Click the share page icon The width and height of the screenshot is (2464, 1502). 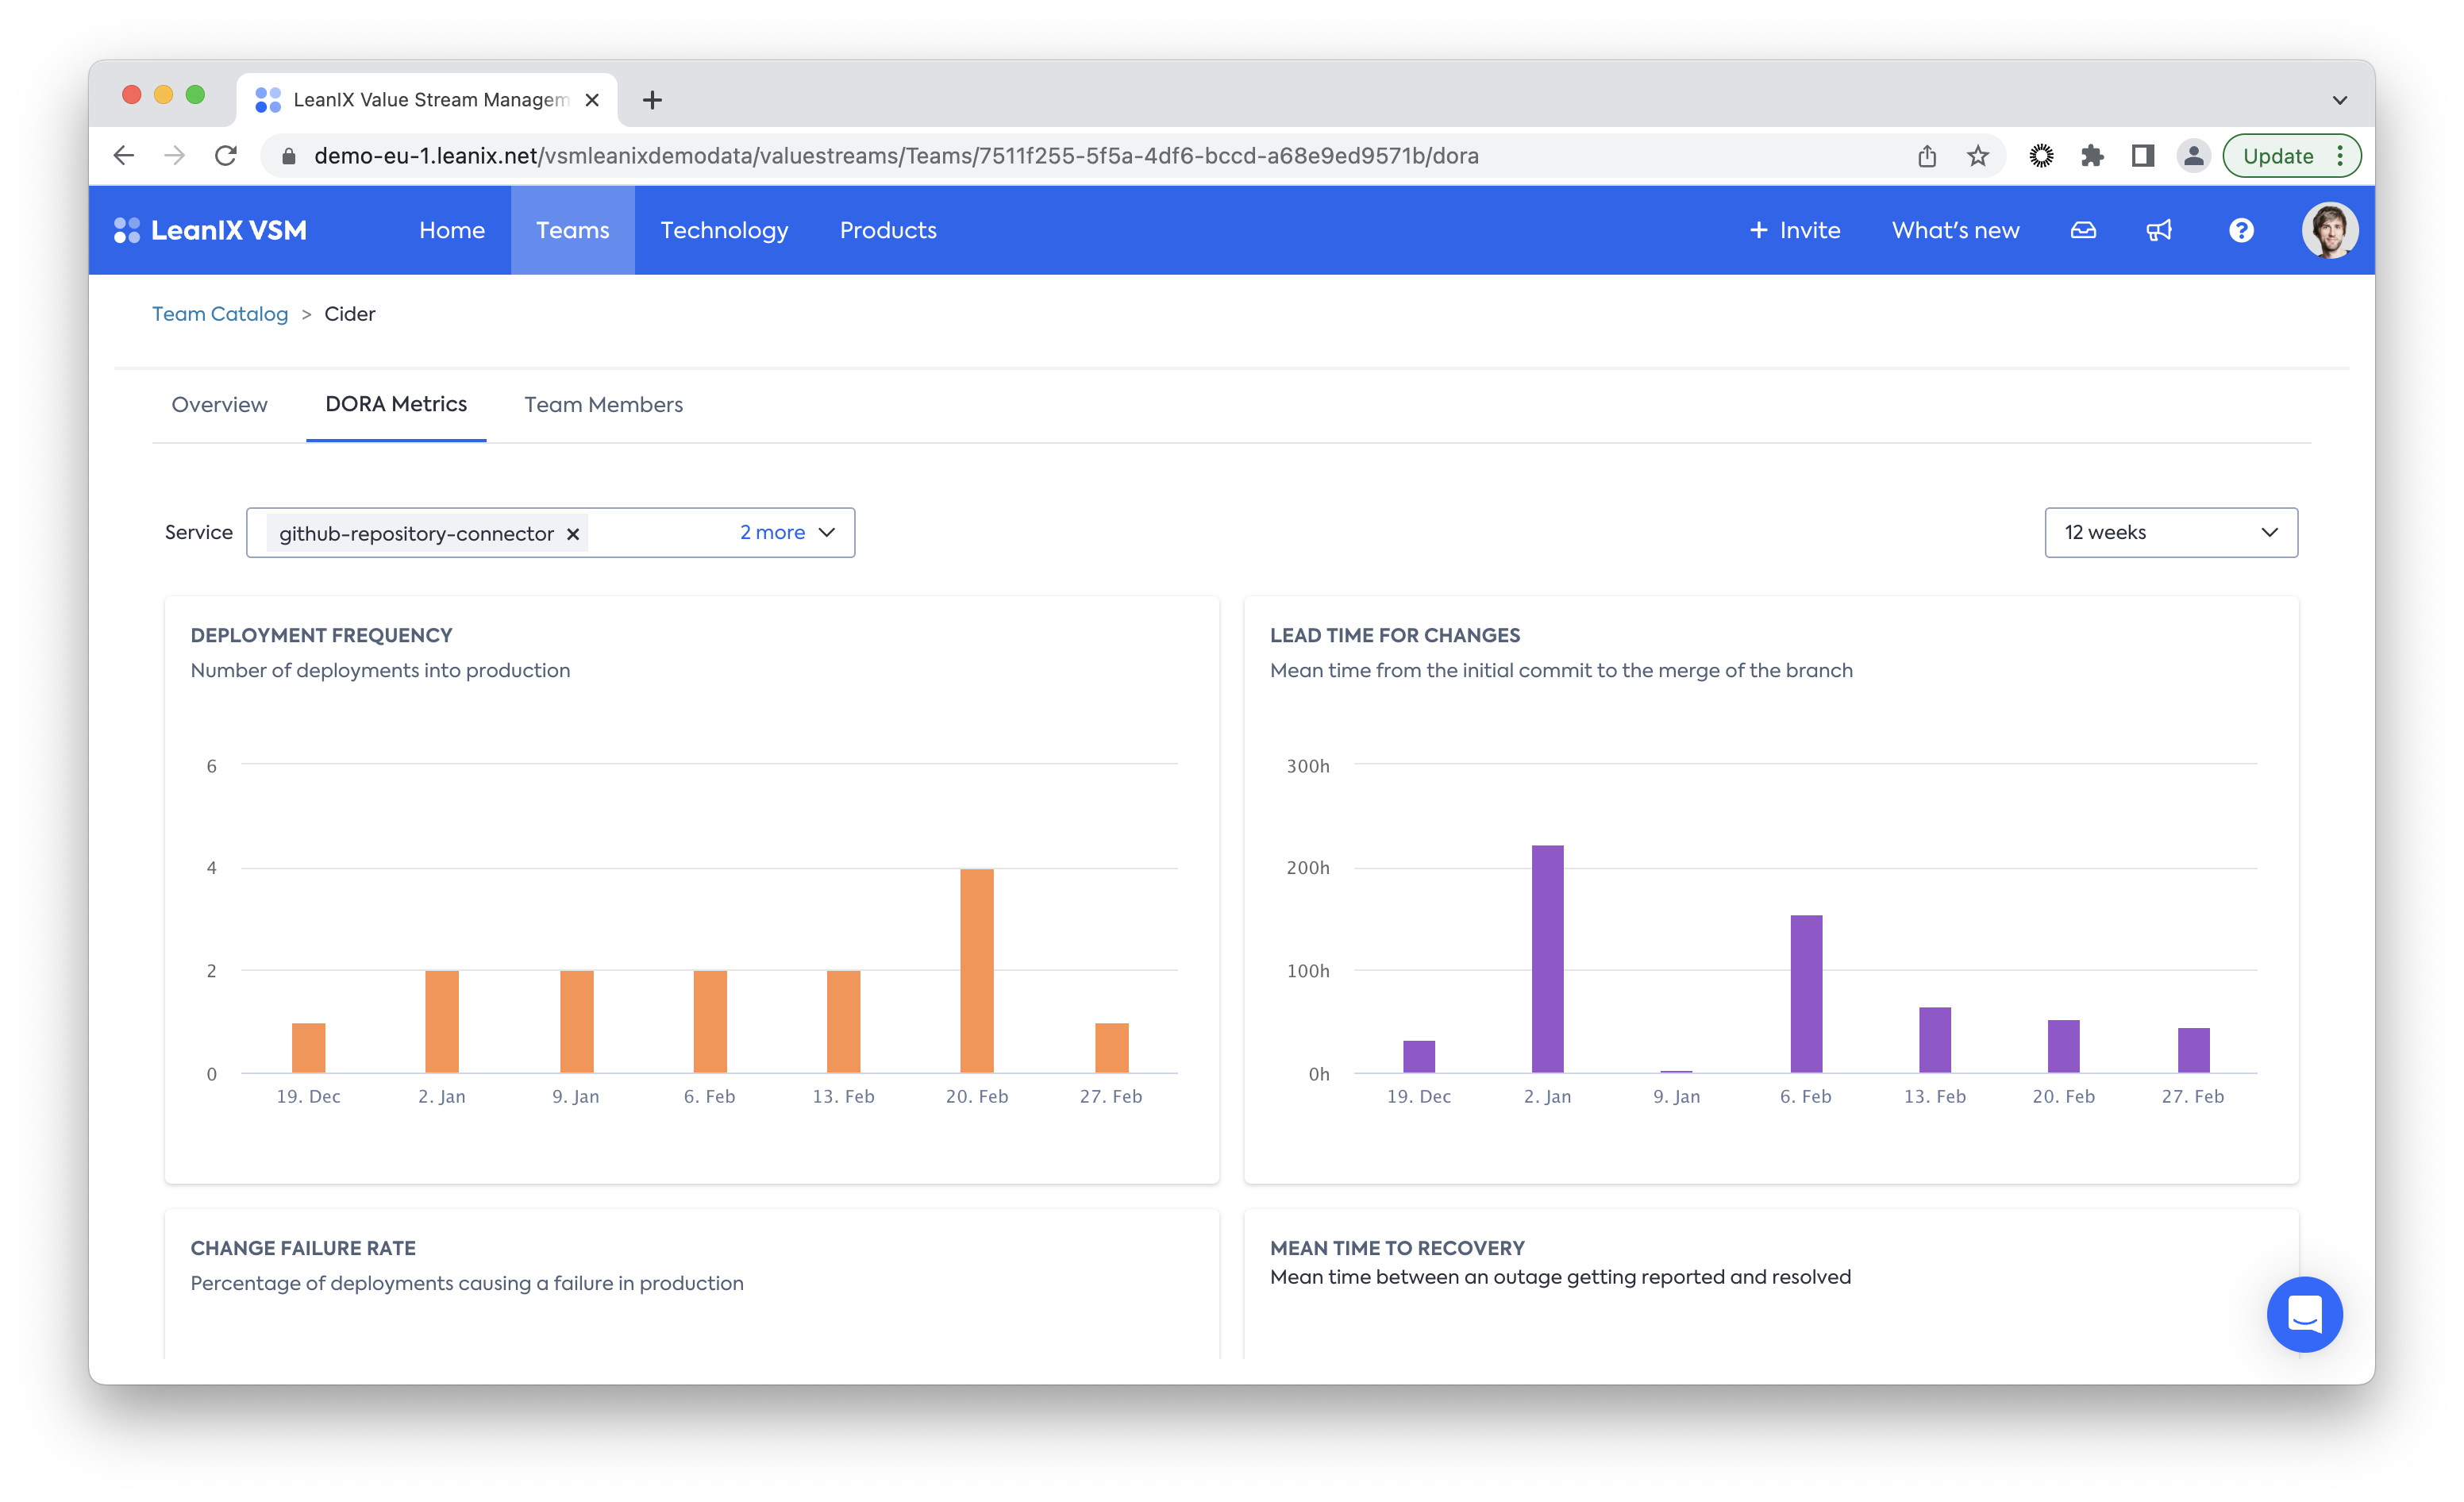(x=1927, y=156)
